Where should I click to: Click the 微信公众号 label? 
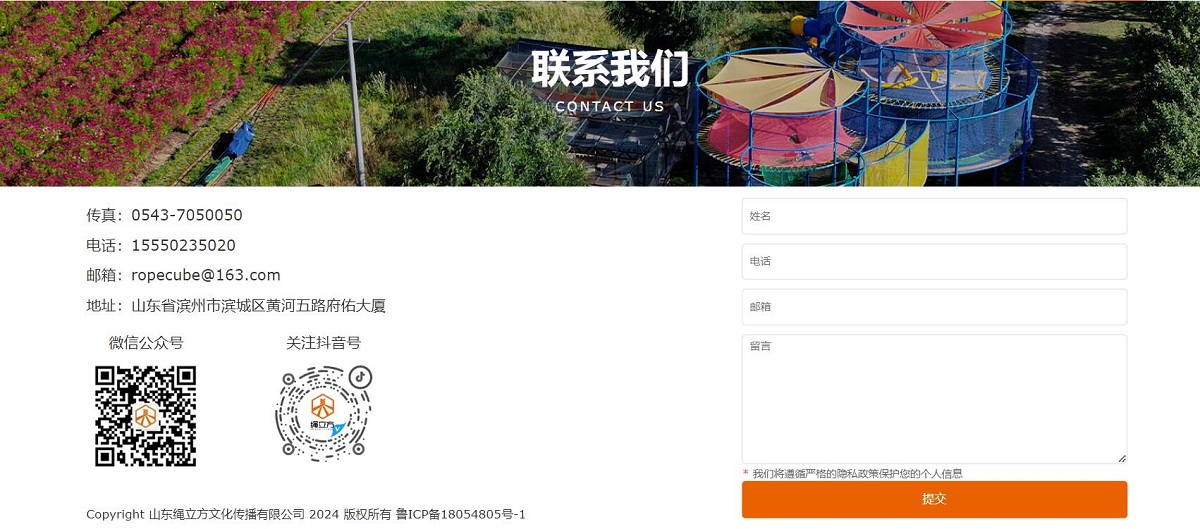point(146,343)
